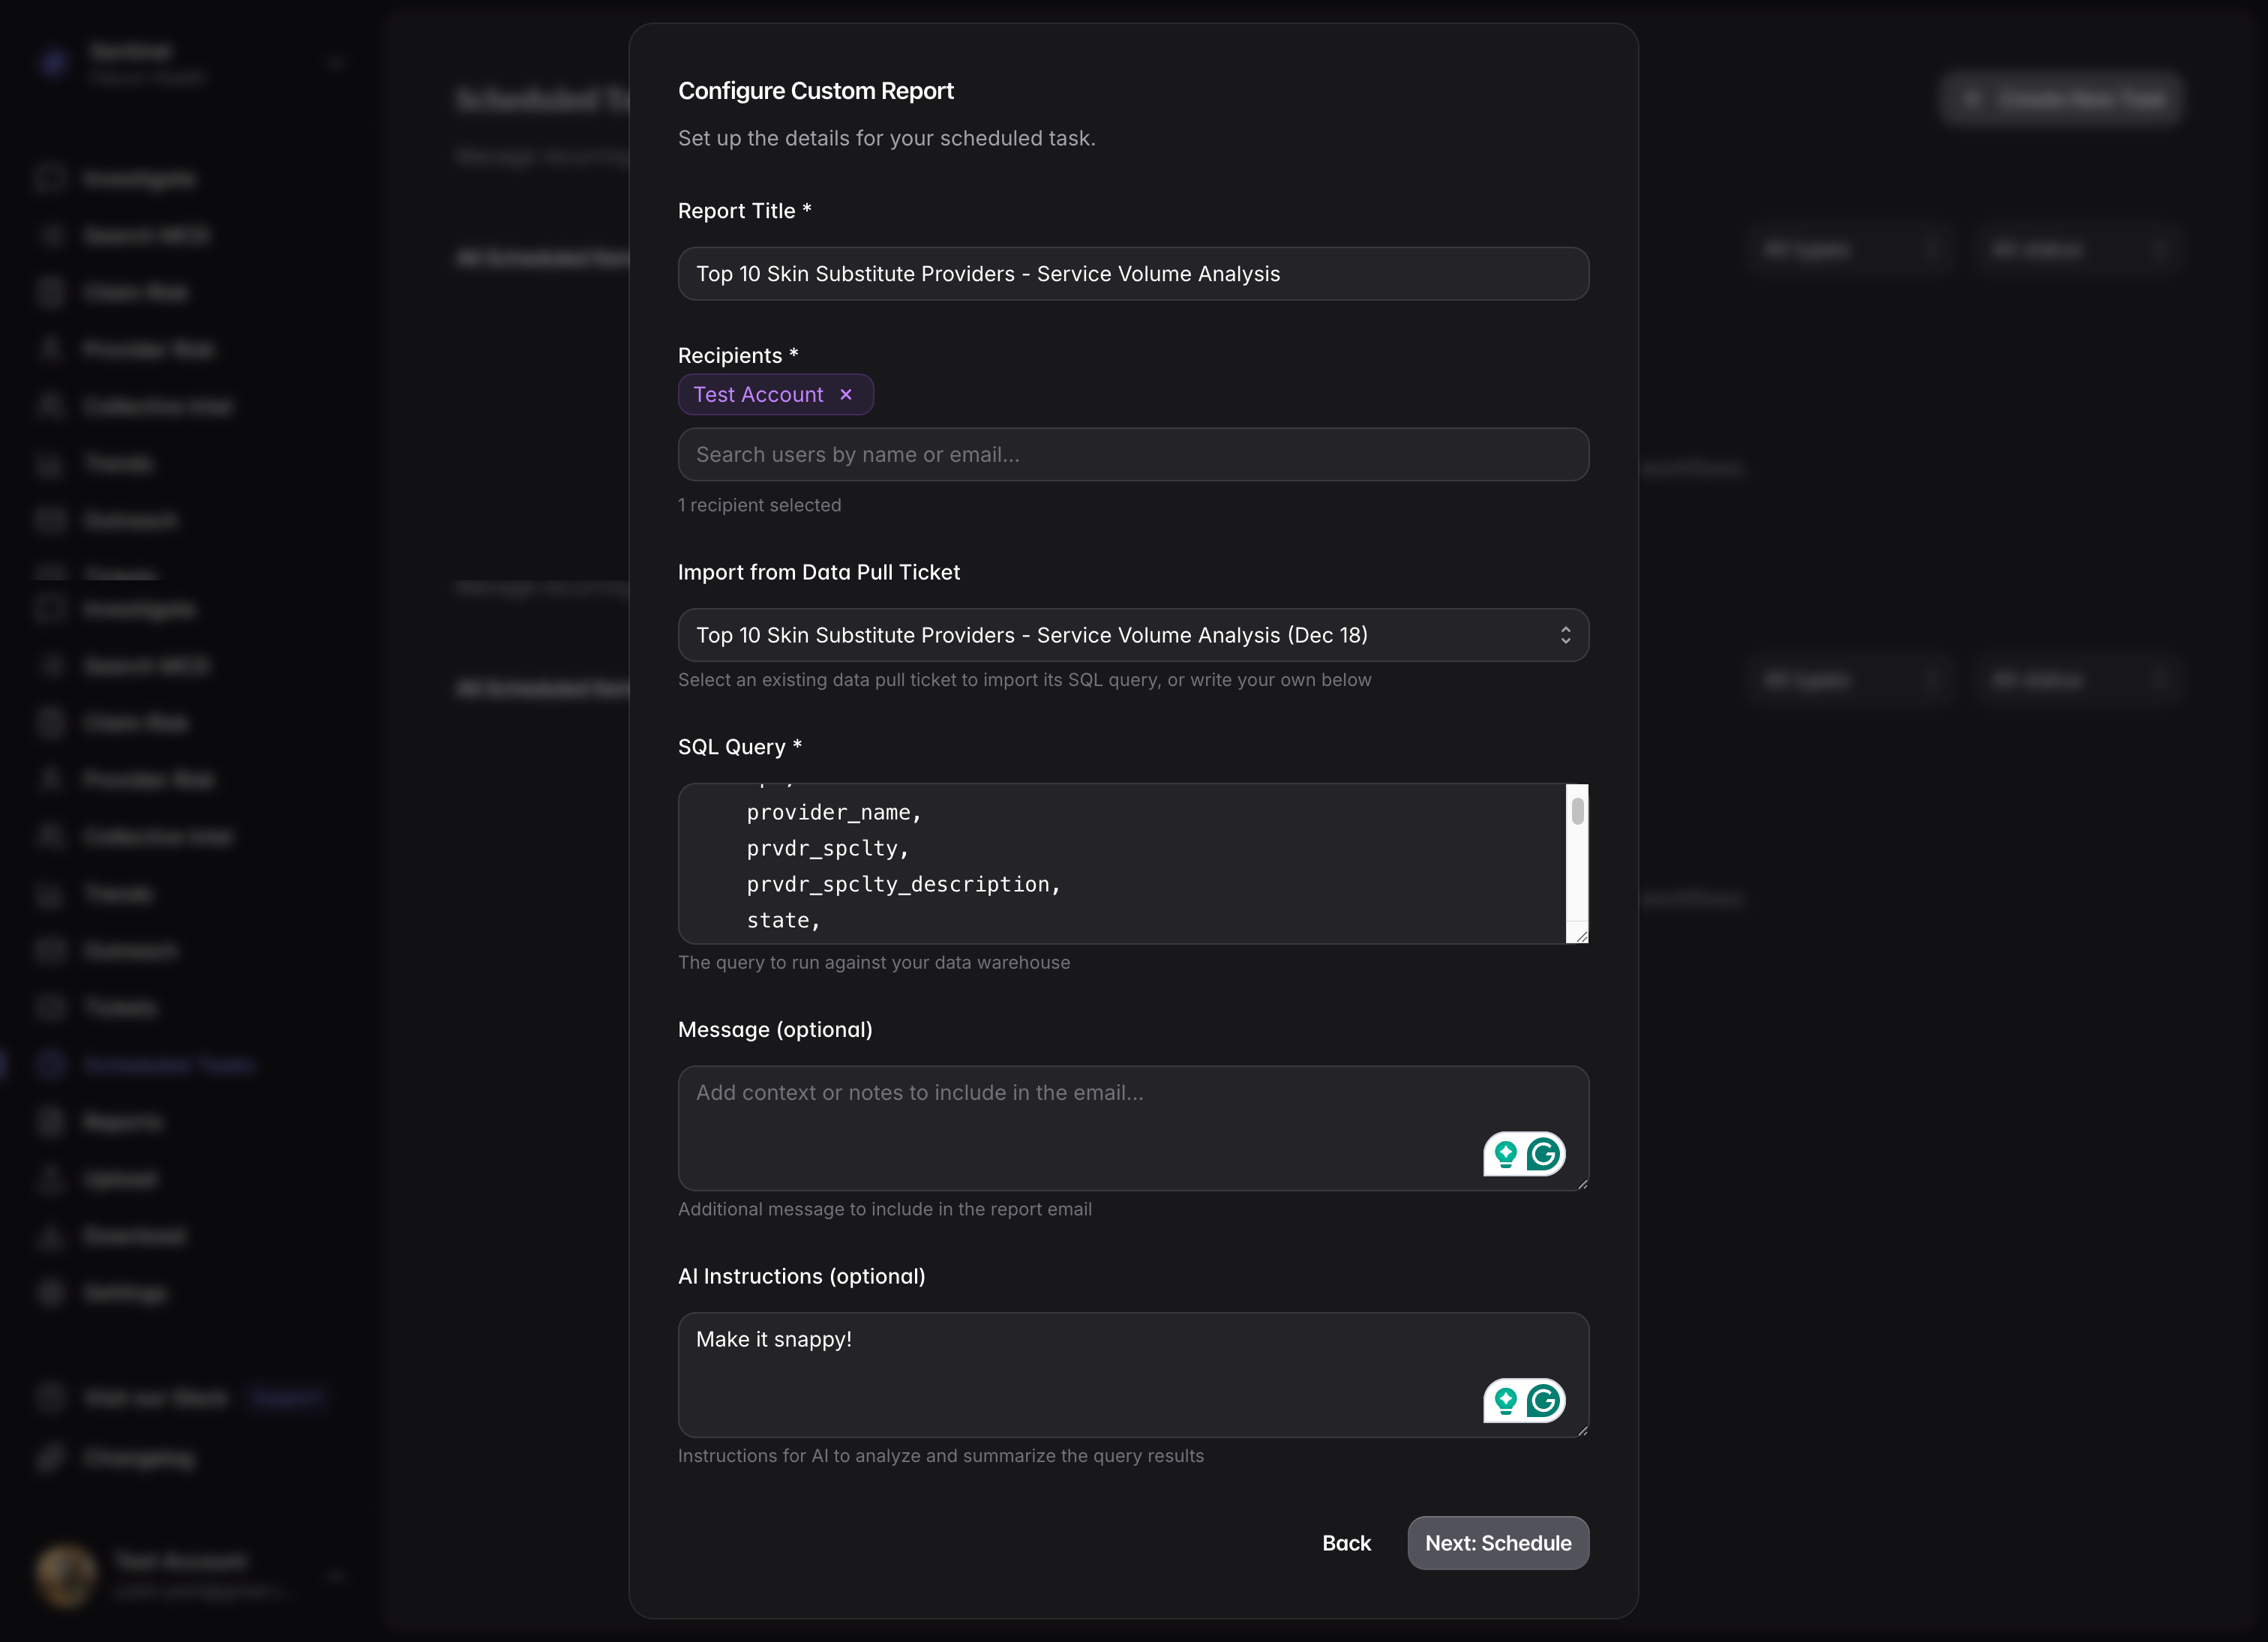The image size is (2268, 1642).
Task: Click the SQL Query scrollbar thumb
Action: click(1577, 811)
